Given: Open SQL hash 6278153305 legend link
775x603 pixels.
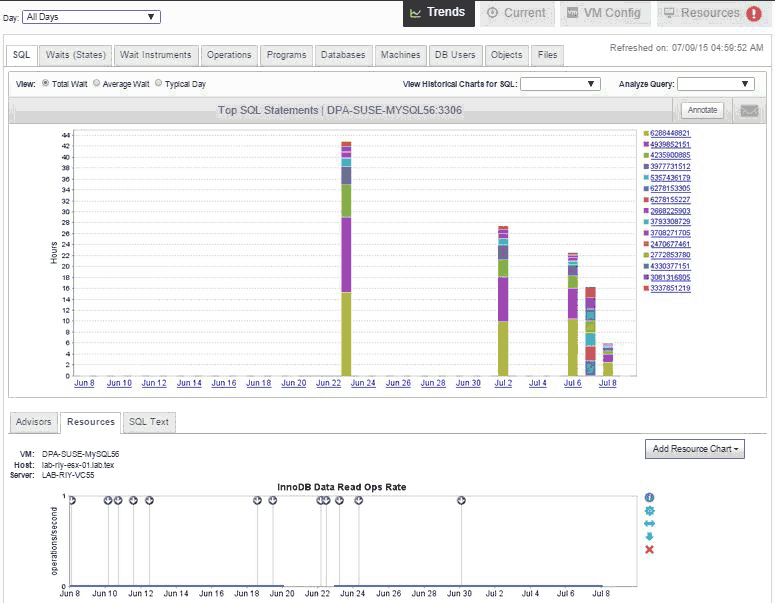Looking at the screenshot, I should 670,188.
